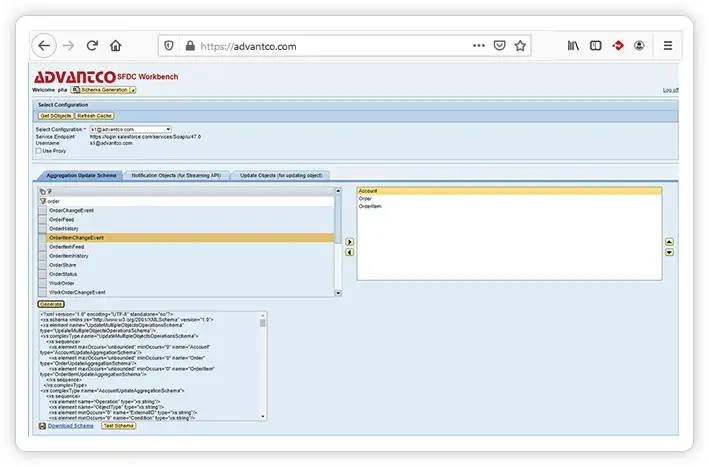Open the page actions three-dot menu
This screenshot has width=709, height=467.
click(x=479, y=46)
